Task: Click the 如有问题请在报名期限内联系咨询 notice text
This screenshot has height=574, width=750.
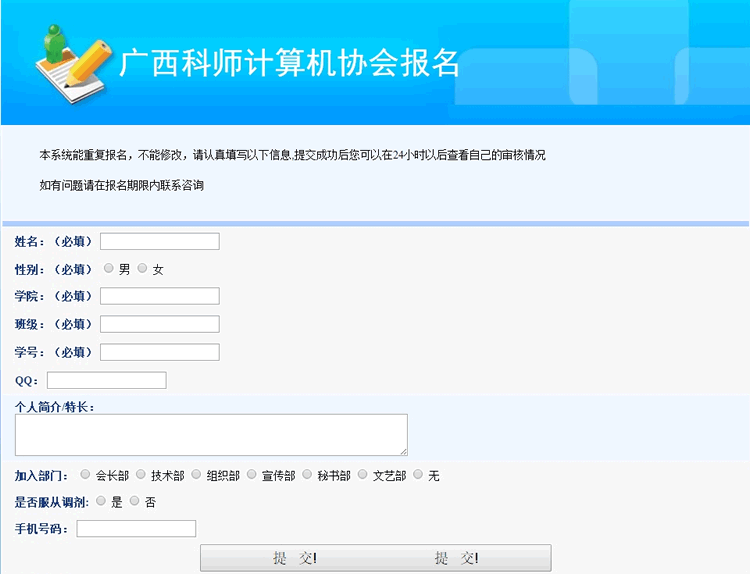Action: pos(121,185)
